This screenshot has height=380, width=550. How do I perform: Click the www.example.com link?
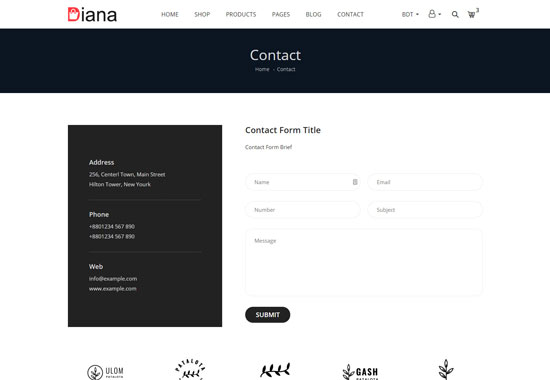point(113,288)
